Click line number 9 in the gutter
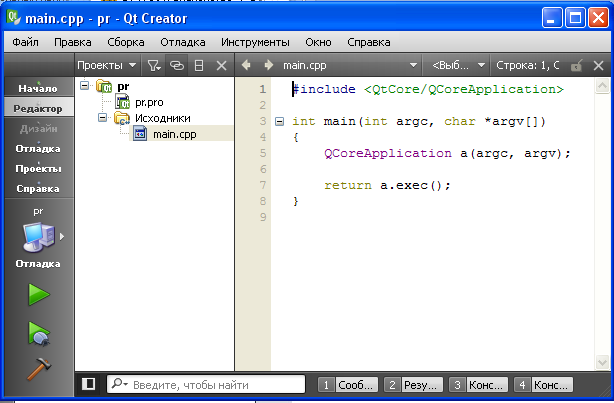Image resolution: width=614 pixels, height=403 pixels. pos(263,217)
